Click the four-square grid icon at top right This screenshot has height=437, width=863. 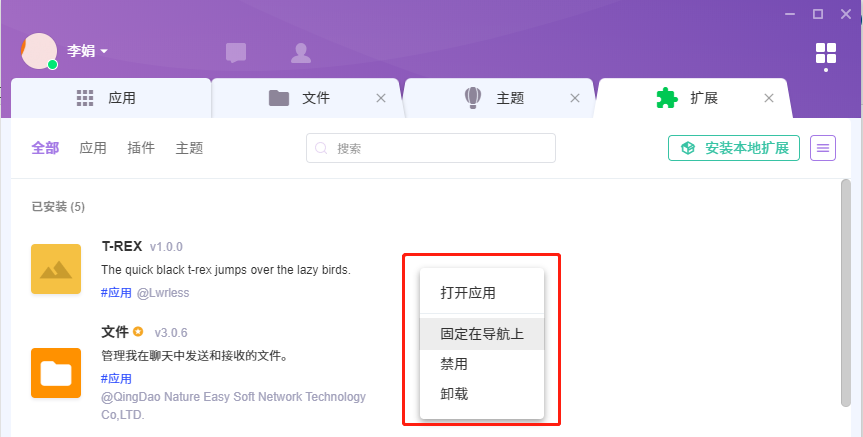coord(826,53)
